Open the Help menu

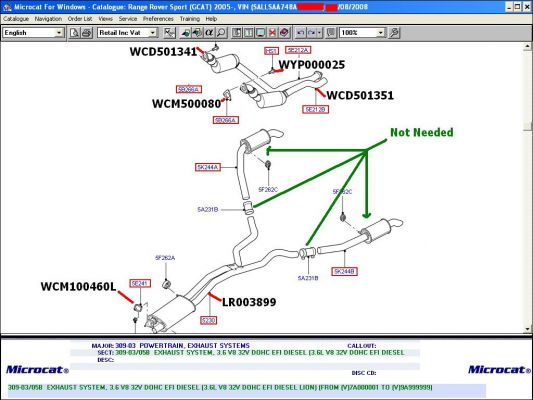click(x=211, y=19)
